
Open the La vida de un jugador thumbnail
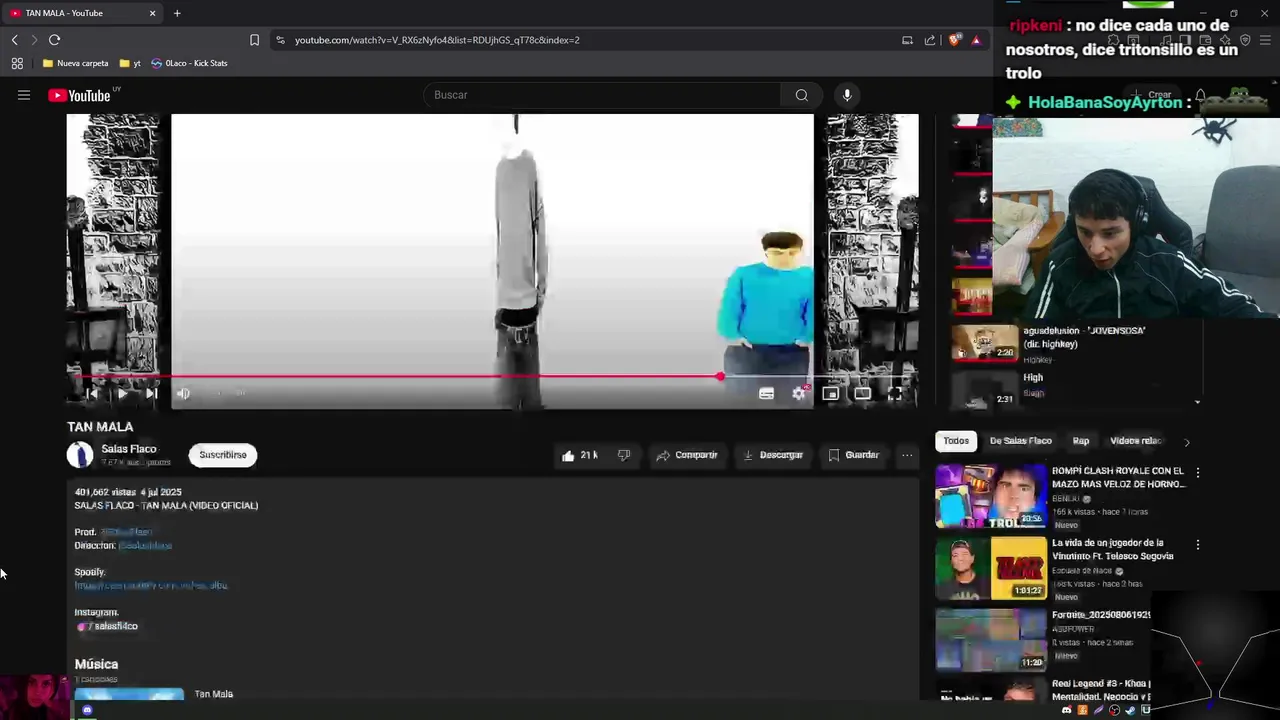[990, 568]
